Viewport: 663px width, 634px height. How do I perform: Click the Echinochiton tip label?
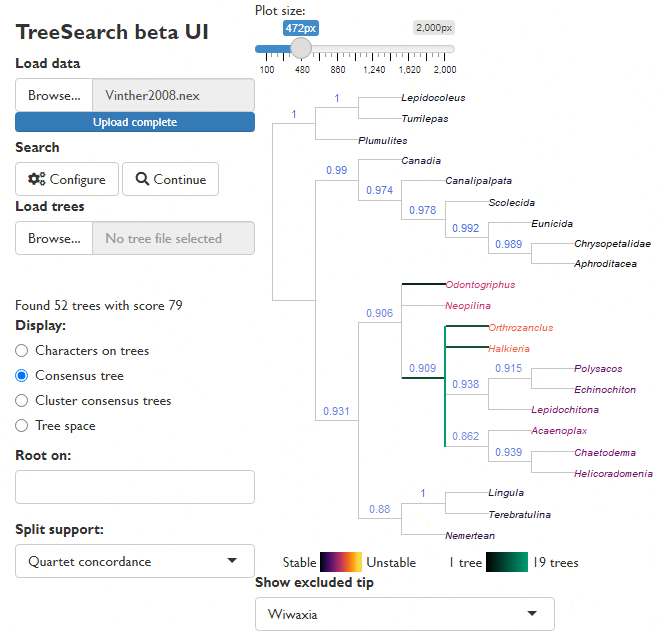click(605, 390)
